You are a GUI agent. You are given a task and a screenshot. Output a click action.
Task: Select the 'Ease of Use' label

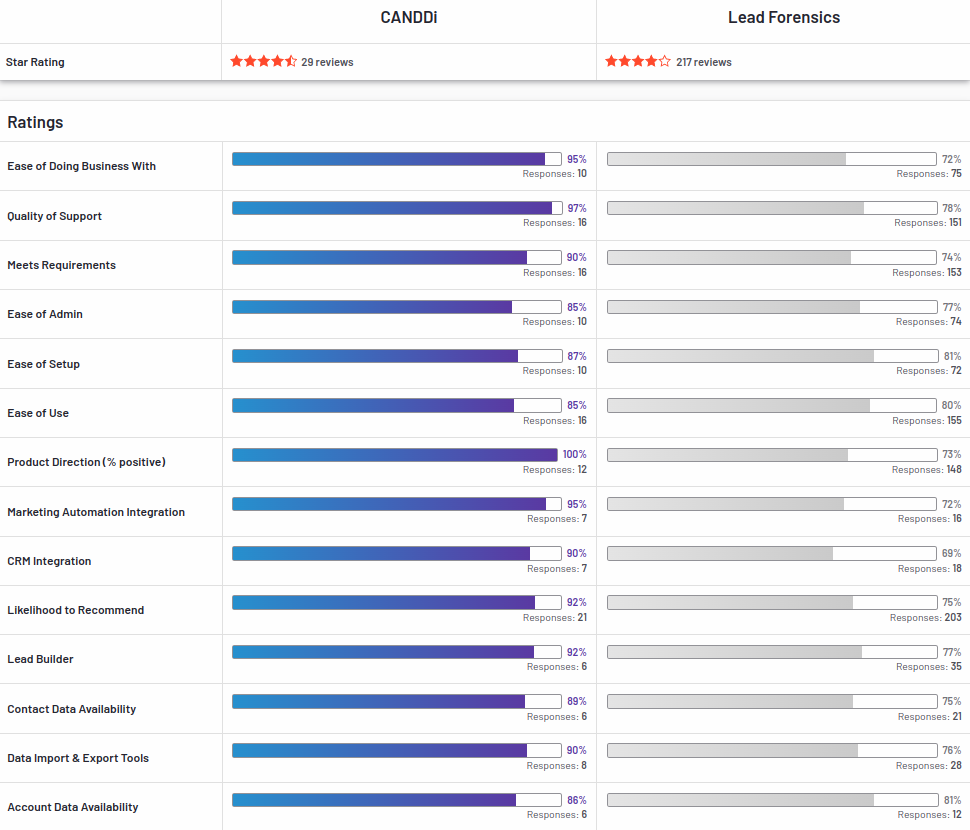38,413
